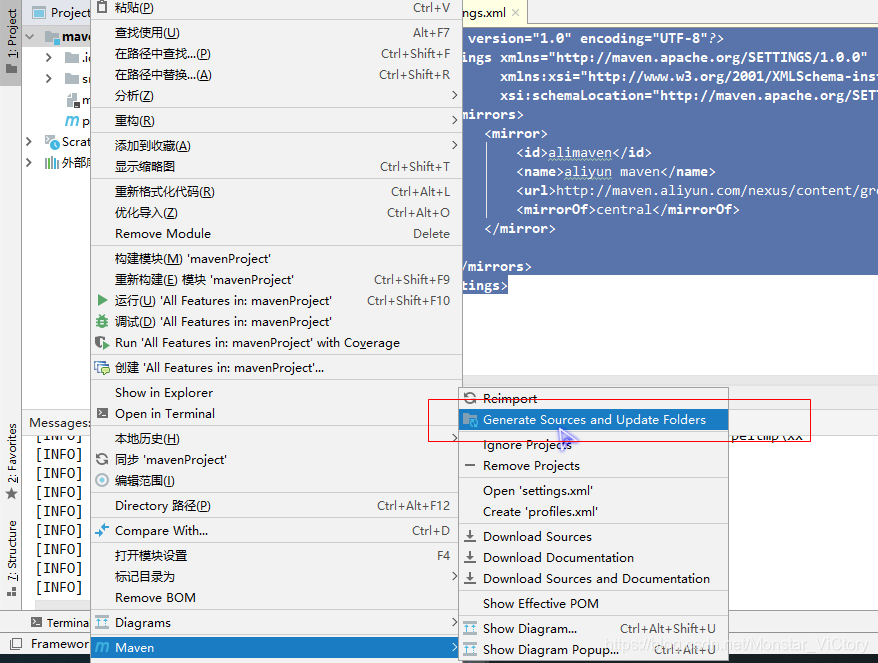Screen dimensions: 878x663
Task: Click the Scratches and Consoles icon
Action: pyautogui.click(x=52, y=142)
